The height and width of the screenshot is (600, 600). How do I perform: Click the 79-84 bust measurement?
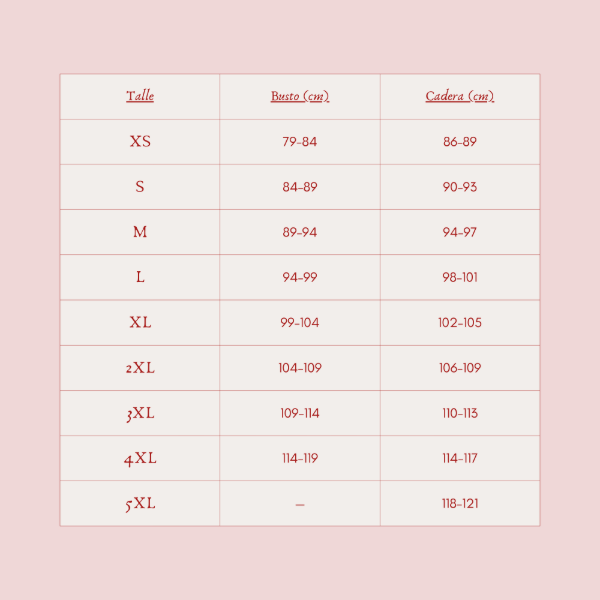(x=300, y=142)
